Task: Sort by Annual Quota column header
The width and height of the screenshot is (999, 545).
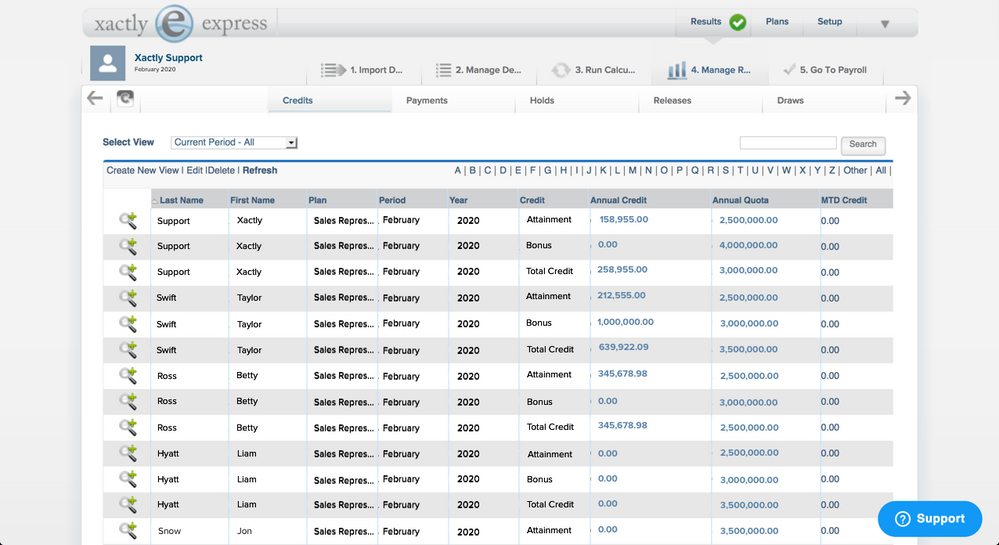Action: click(x=740, y=200)
